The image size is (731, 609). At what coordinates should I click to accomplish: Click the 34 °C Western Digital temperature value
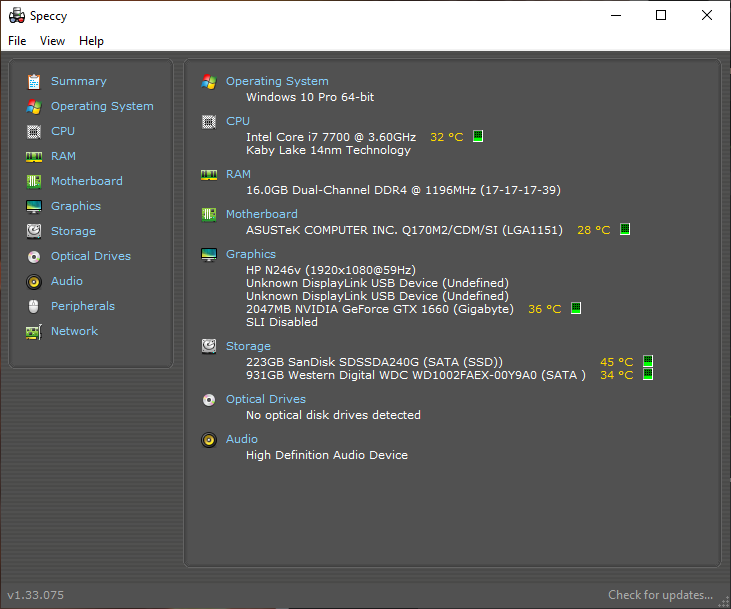(616, 375)
